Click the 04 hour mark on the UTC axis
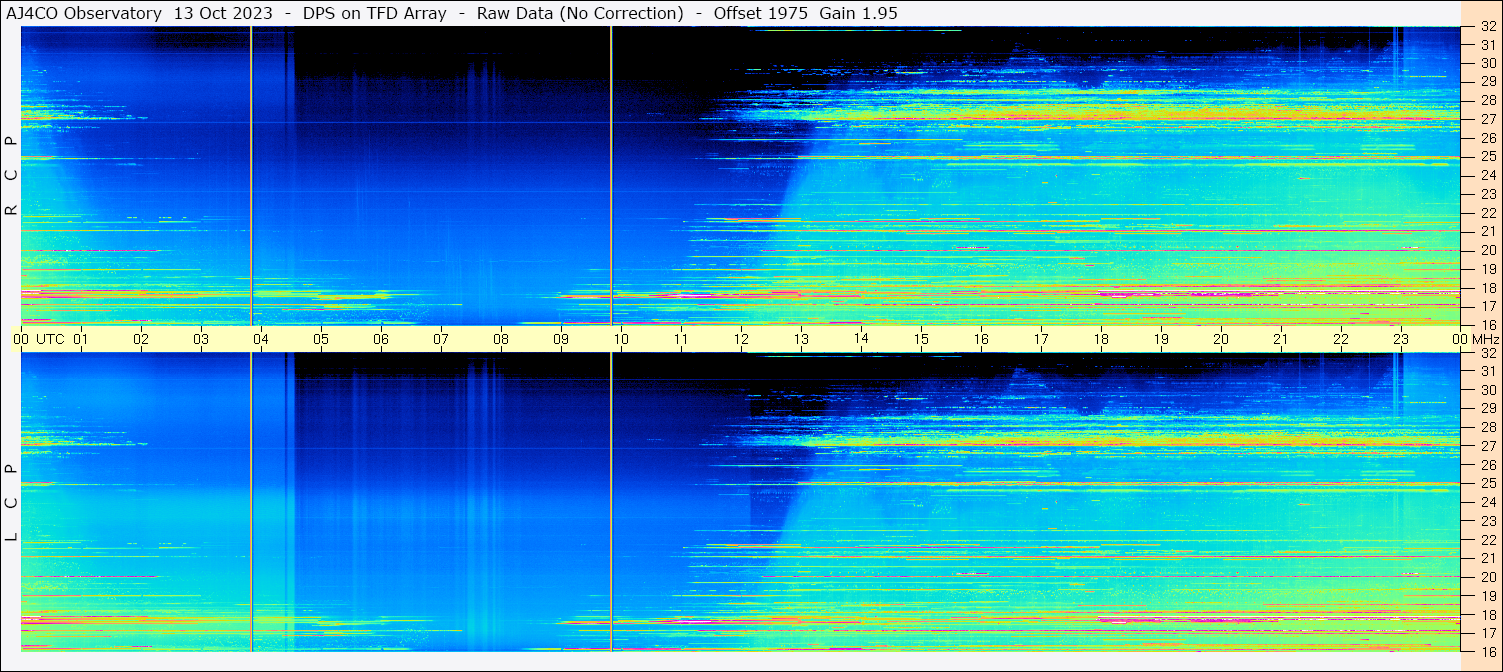 point(261,339)
